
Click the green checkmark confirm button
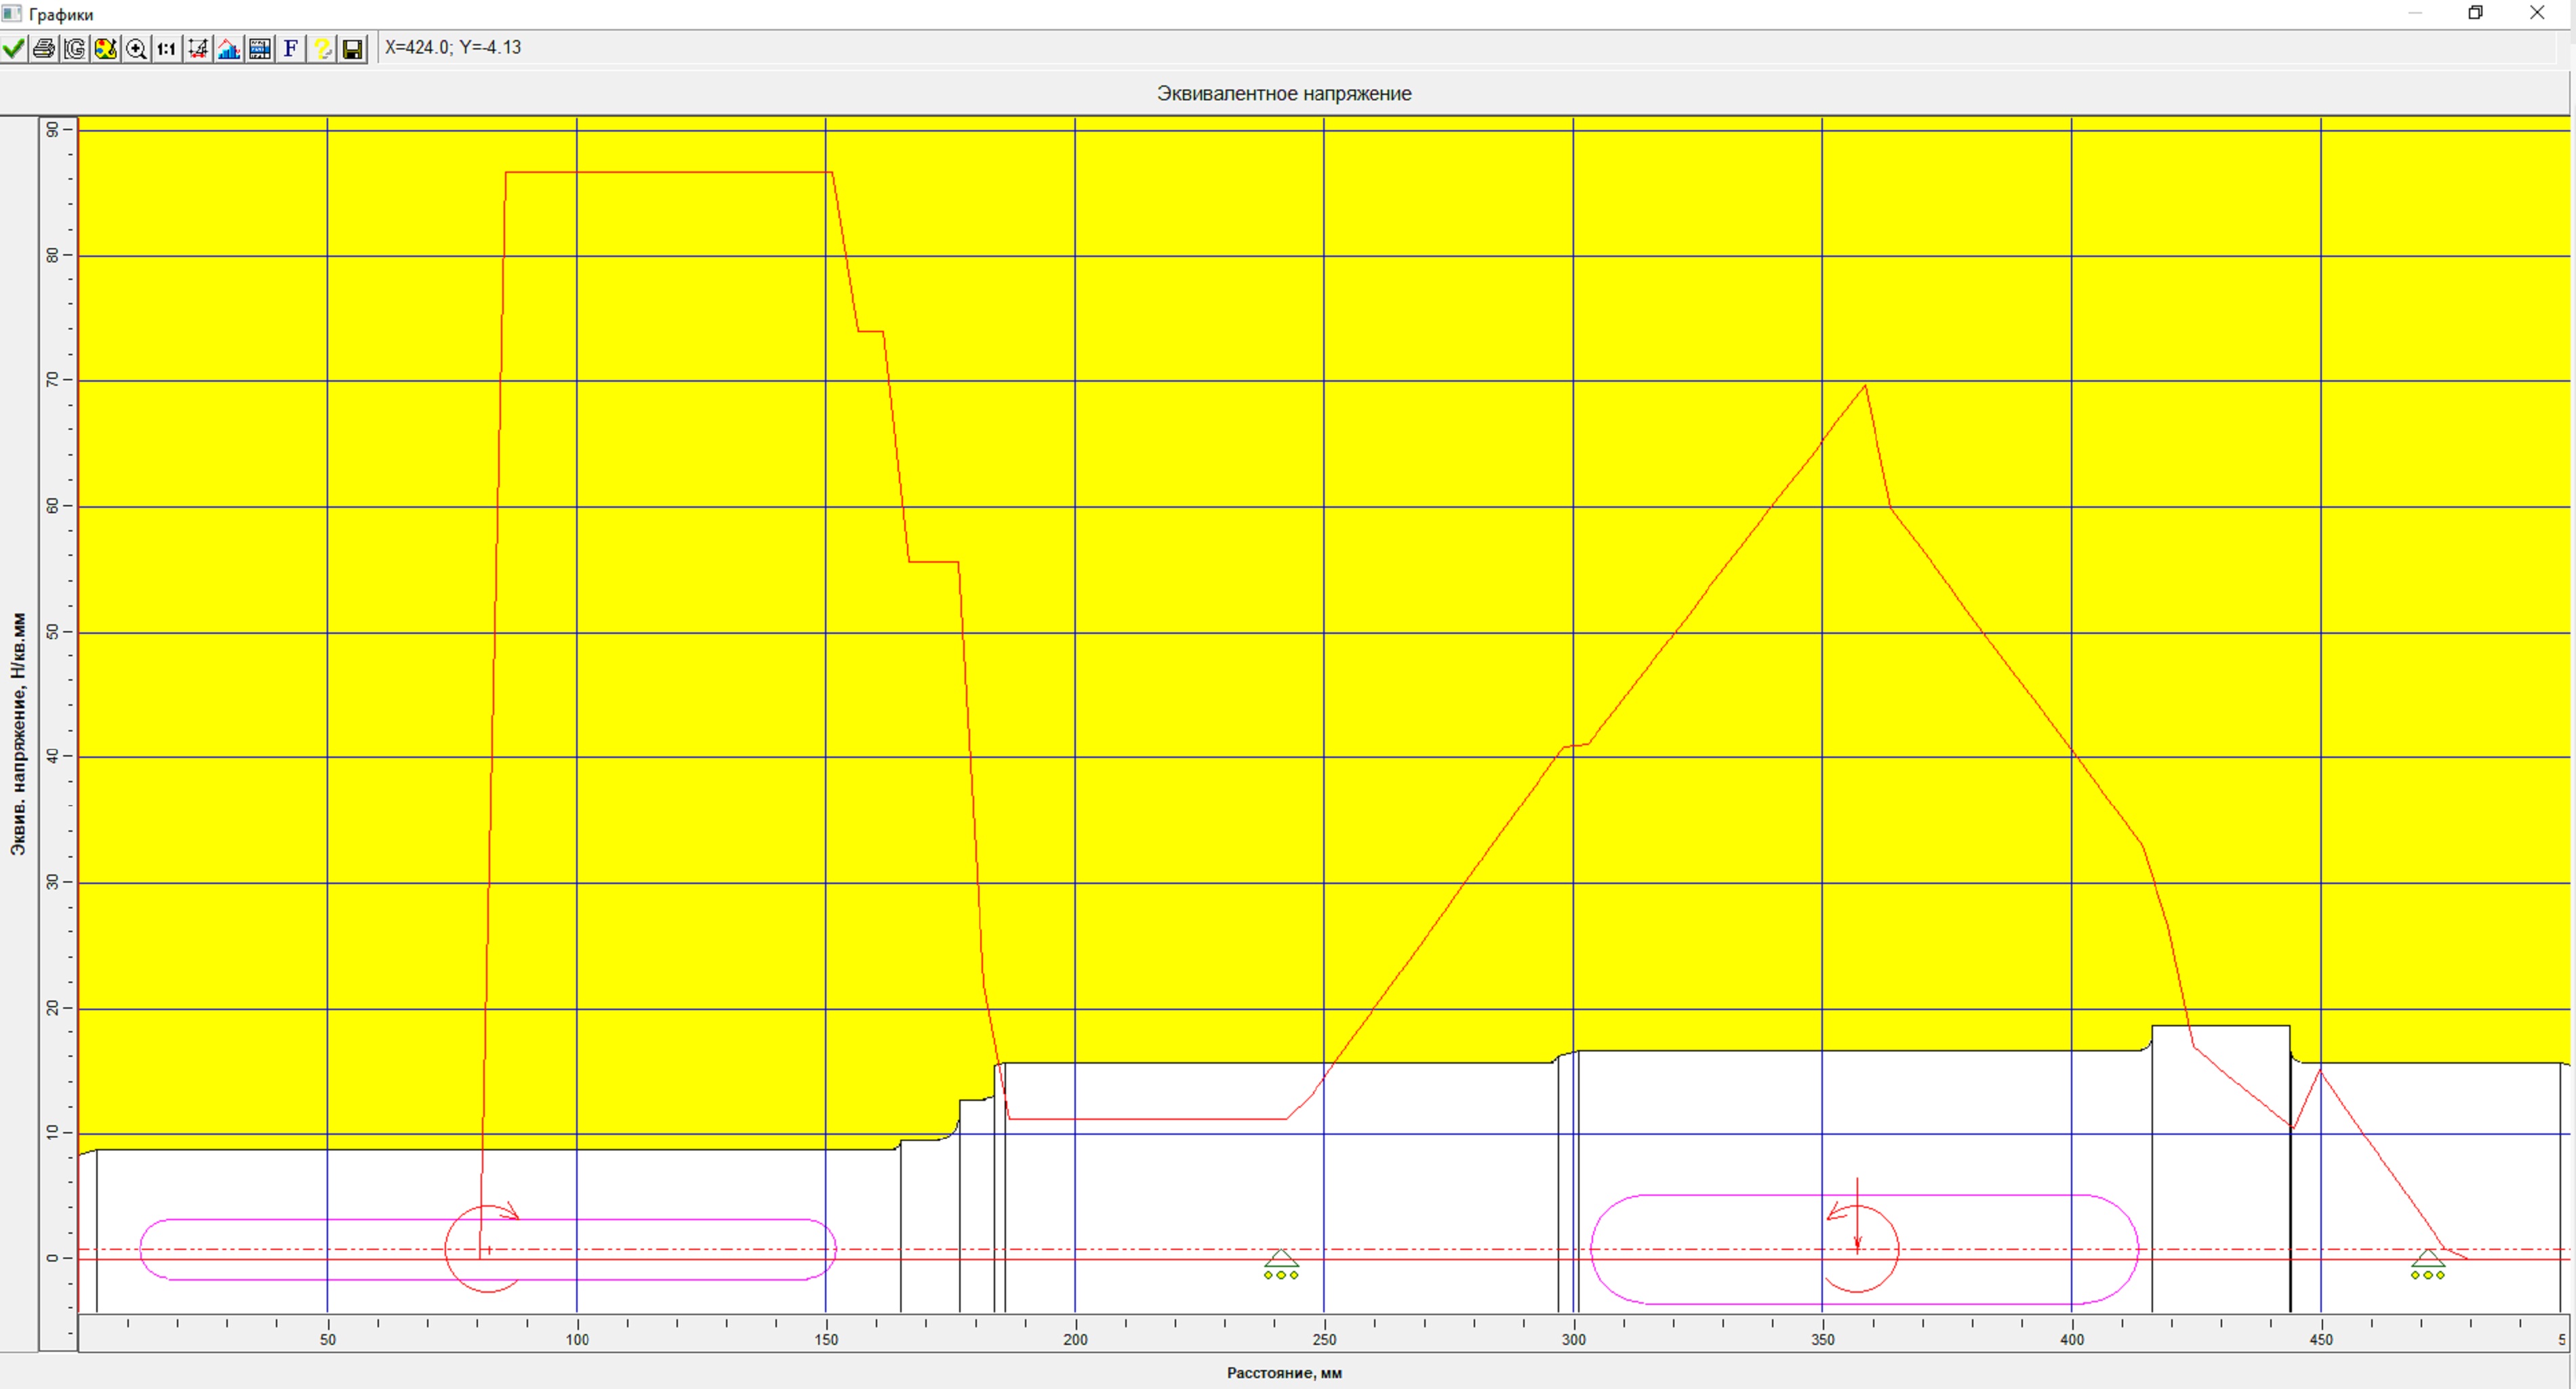point(14,48)
